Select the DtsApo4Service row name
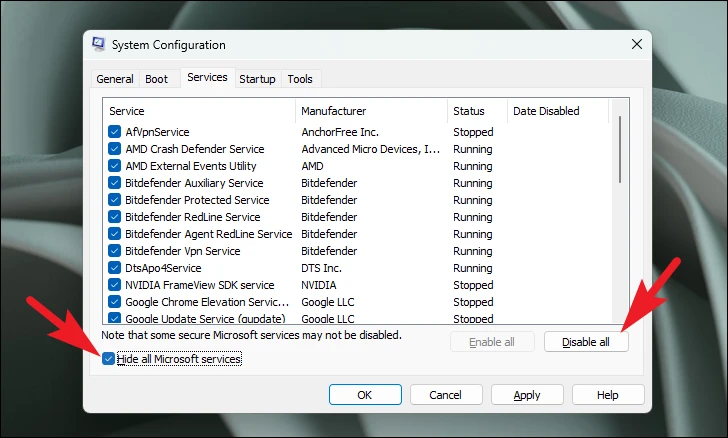 (163, 268)
